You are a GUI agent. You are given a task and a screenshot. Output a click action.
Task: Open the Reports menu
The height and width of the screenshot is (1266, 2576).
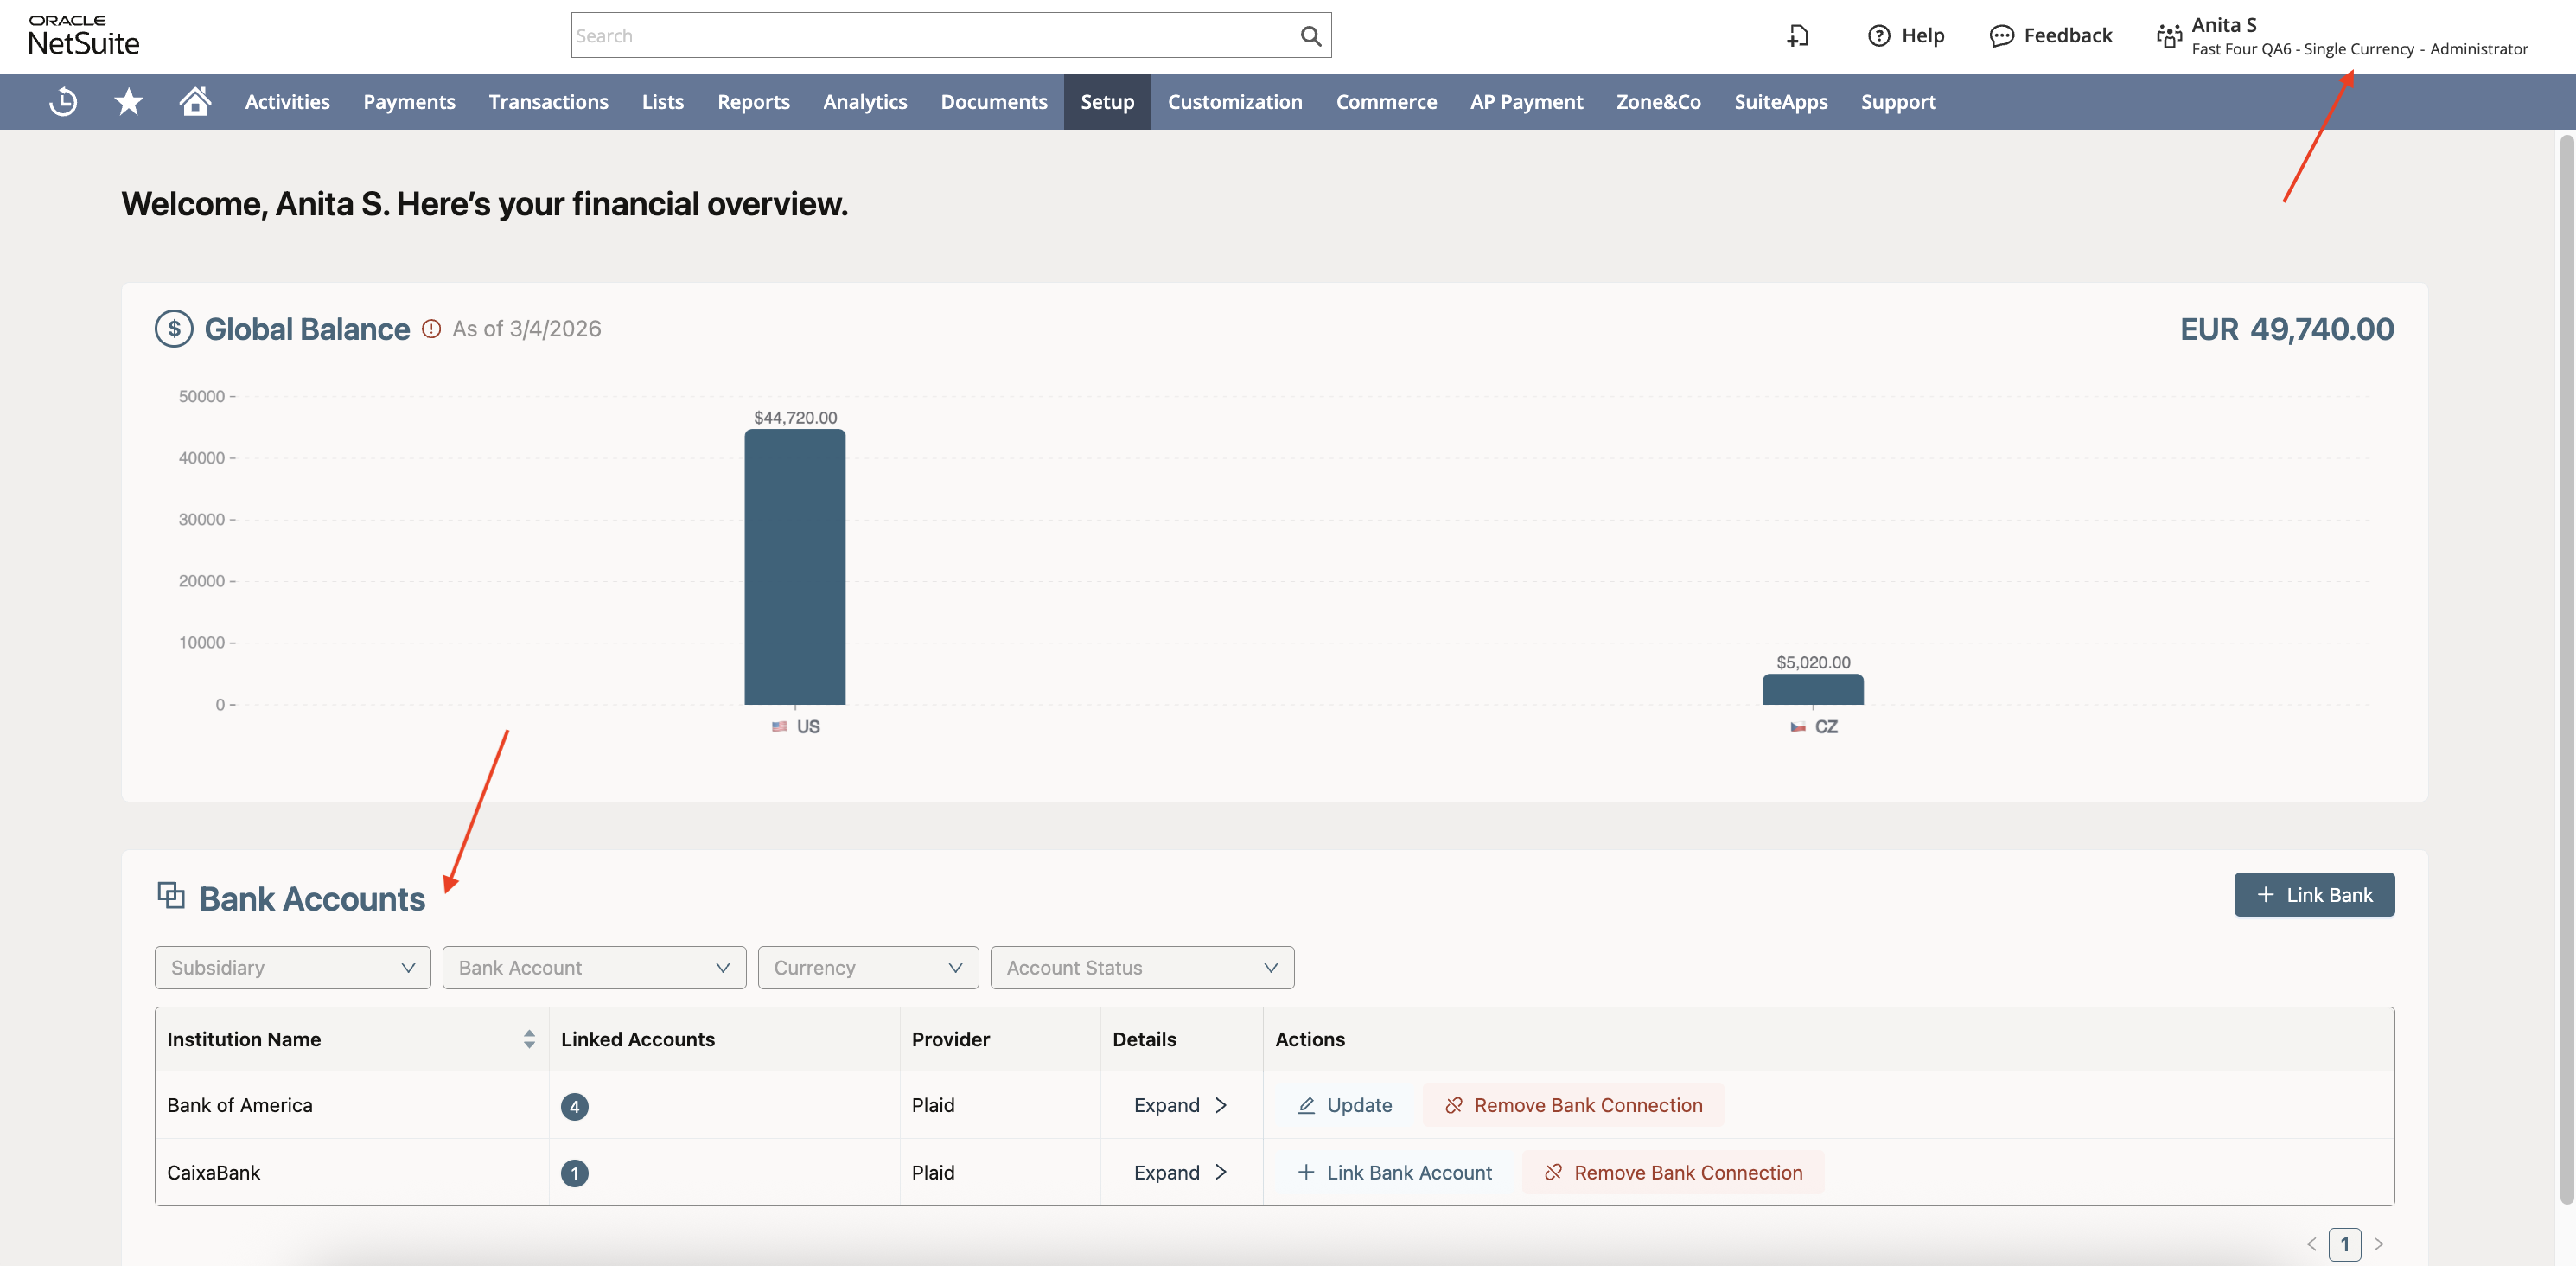[x=753, y=101]
